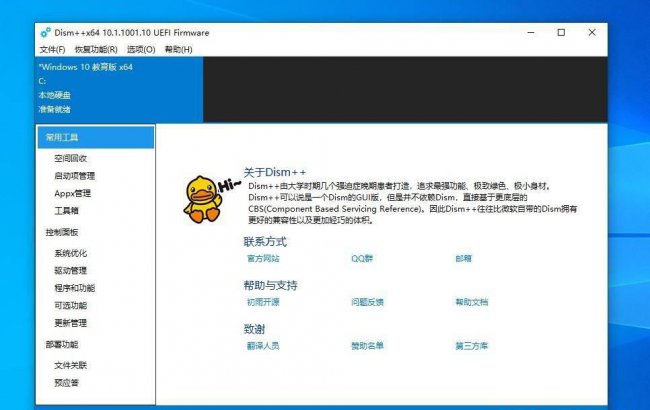Open 程序和功能 in the sidebar
This screenshot has height=410, width=650.
(75, 288)
